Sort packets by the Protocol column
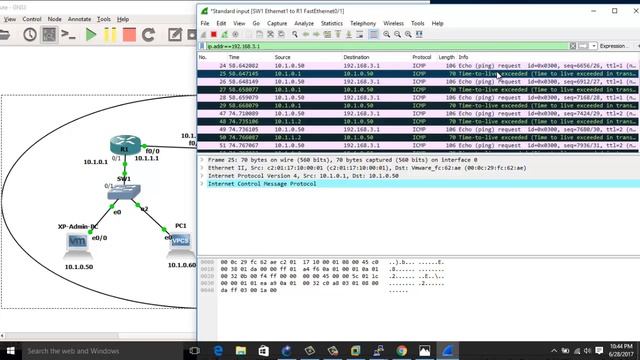 tap(422, 57)
